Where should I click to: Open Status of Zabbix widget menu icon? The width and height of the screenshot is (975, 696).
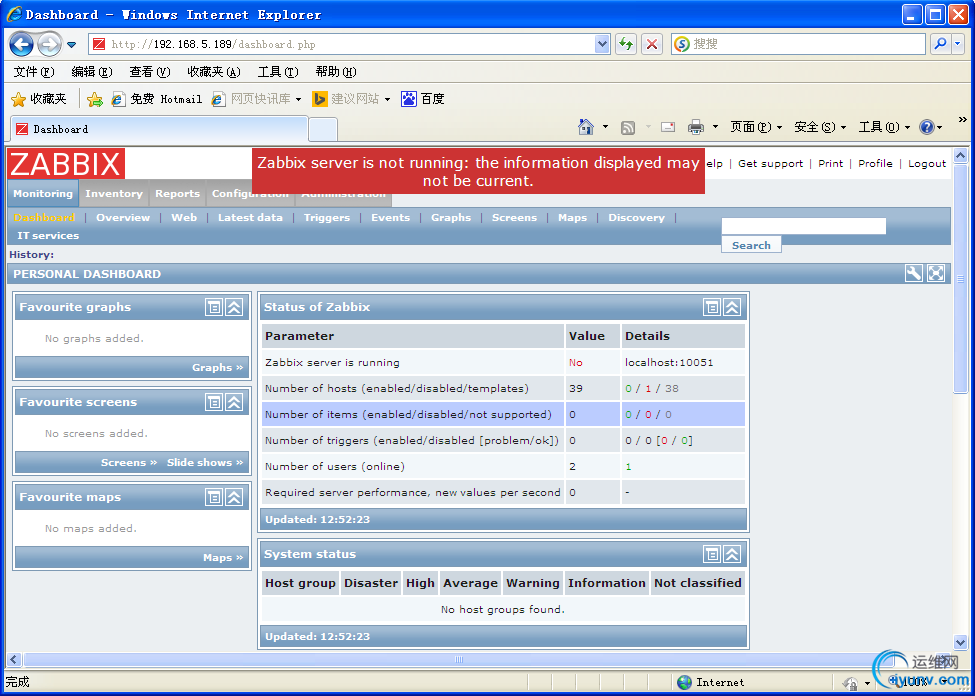click(712, 307)
